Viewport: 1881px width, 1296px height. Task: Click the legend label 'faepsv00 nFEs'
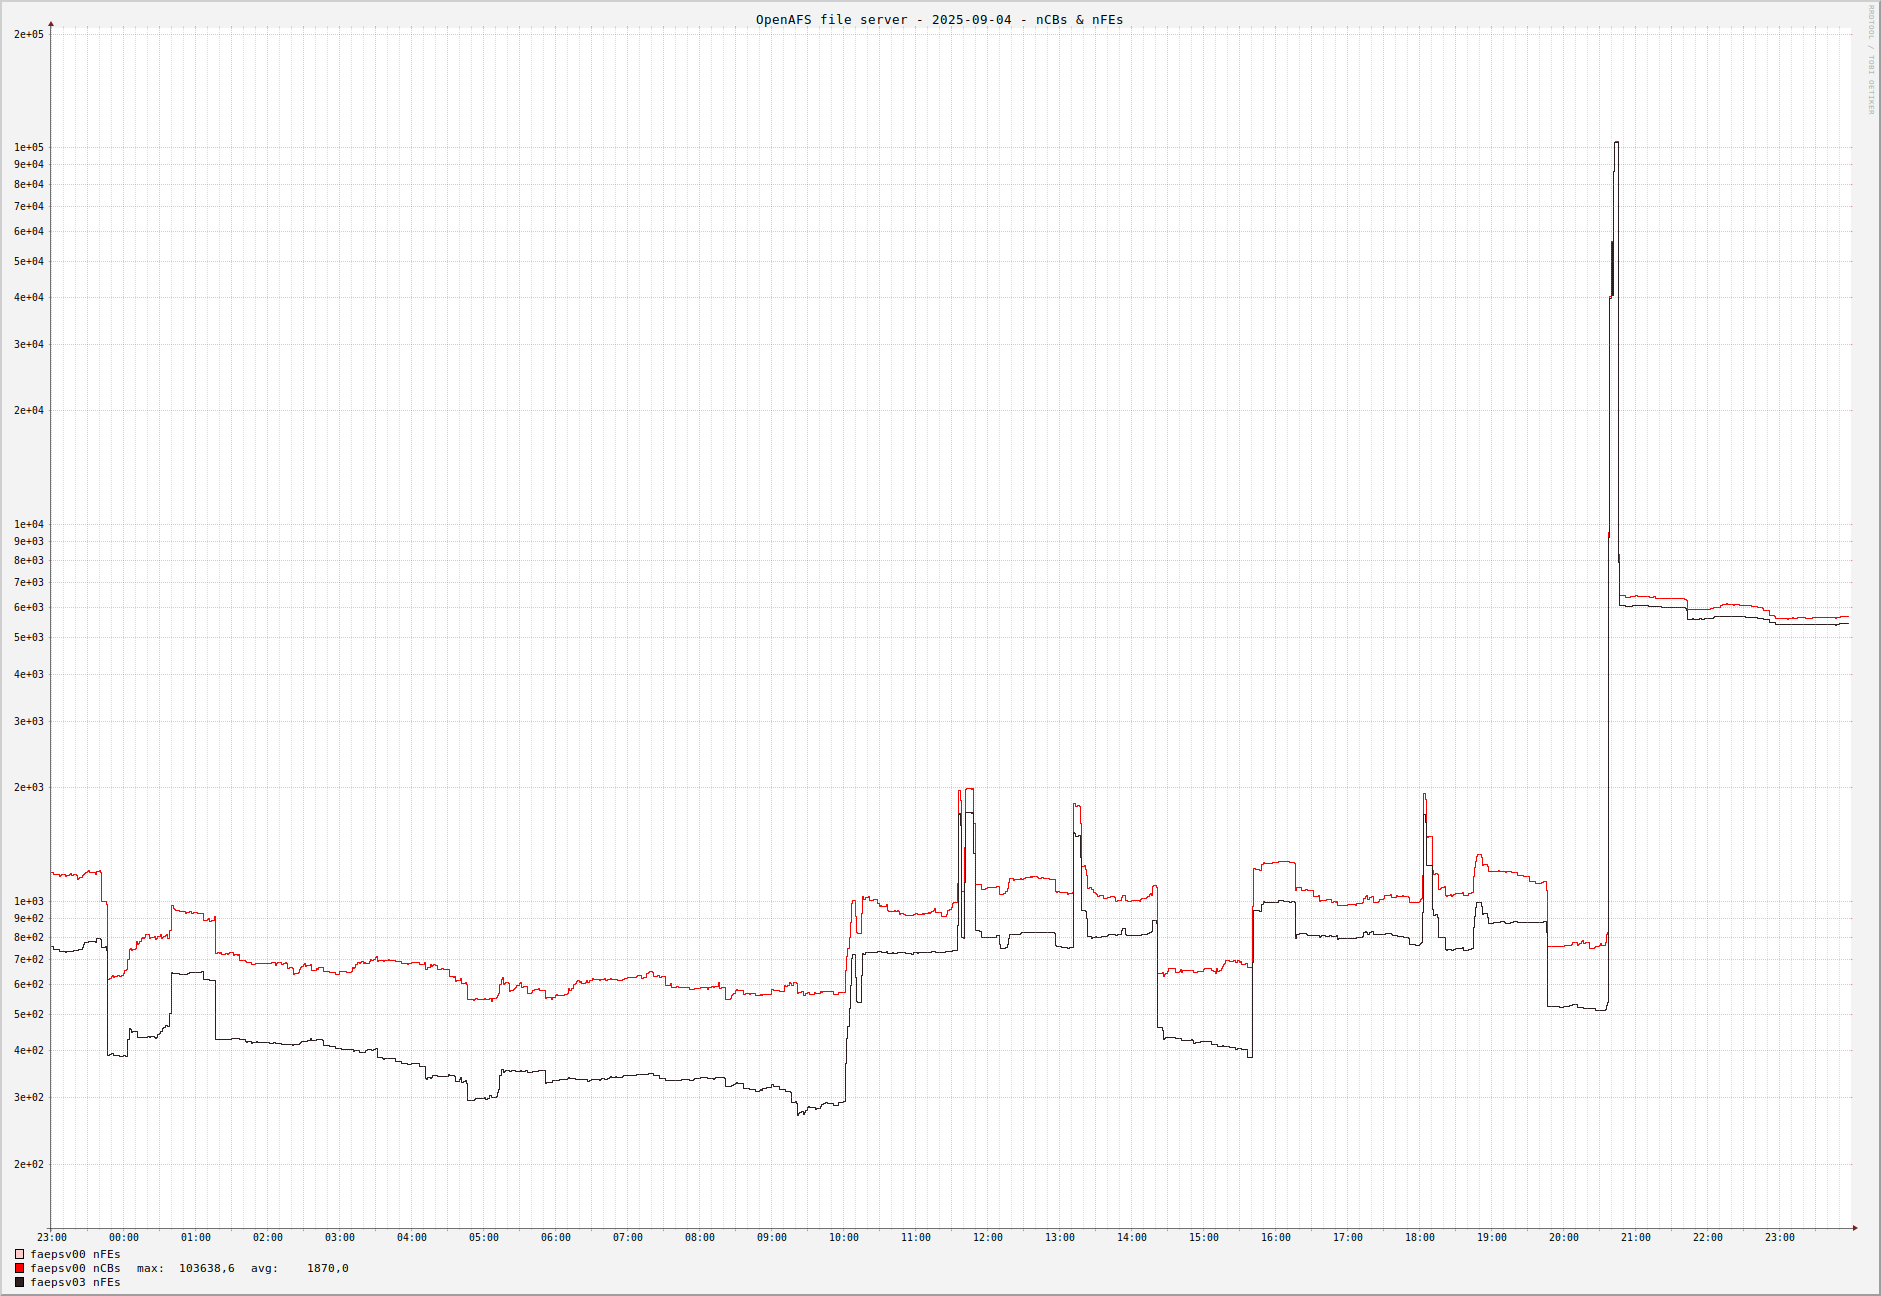[x=75, y=1254]
